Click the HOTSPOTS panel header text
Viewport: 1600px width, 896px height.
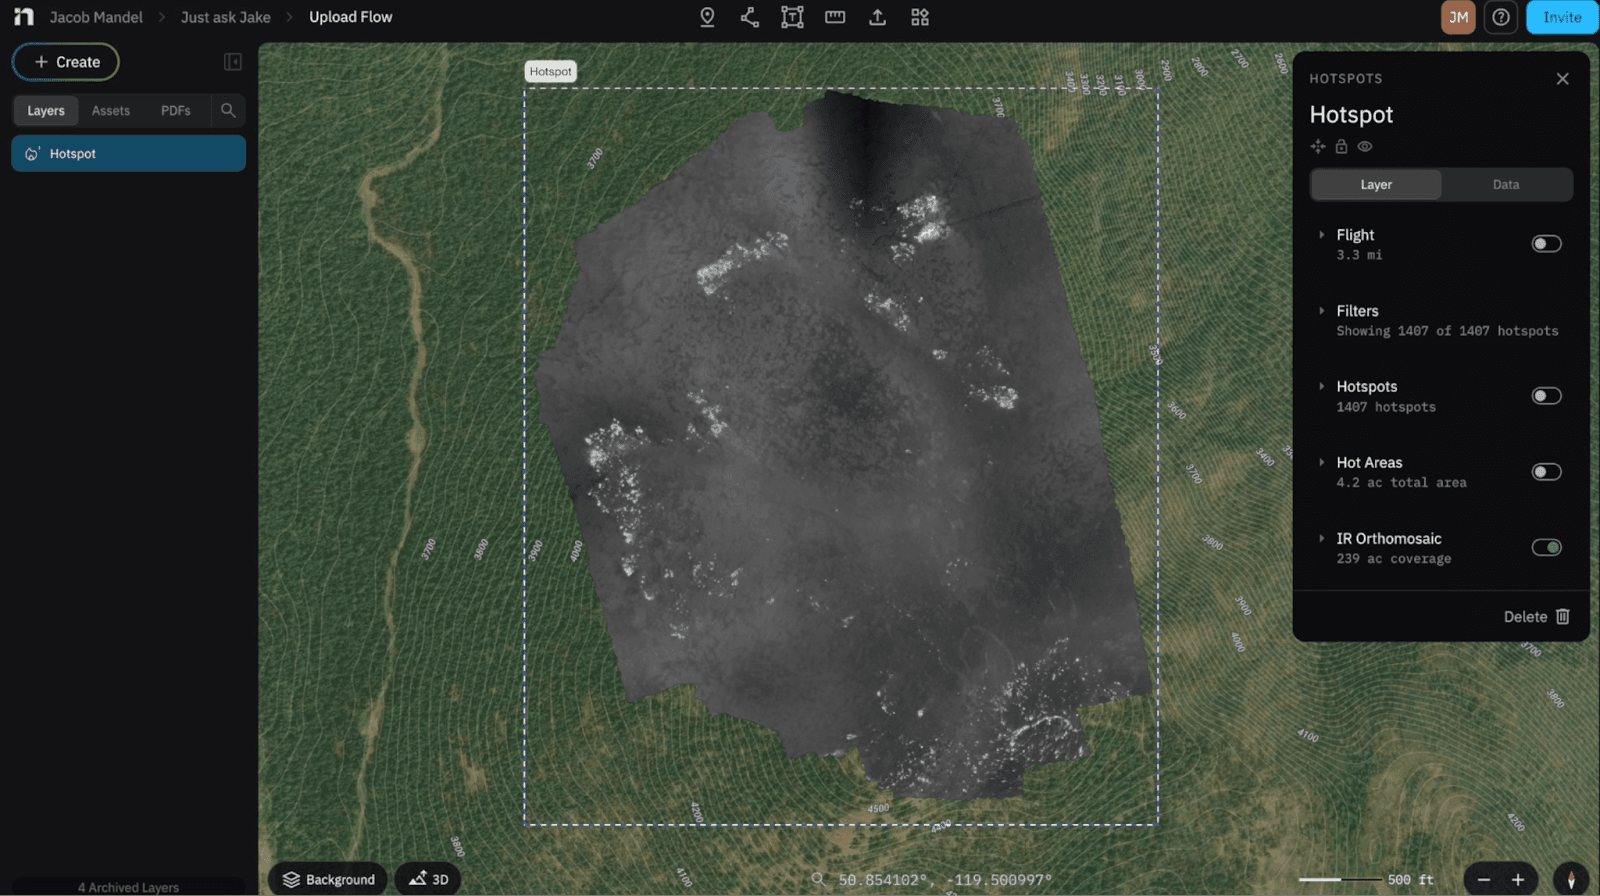1346,79
